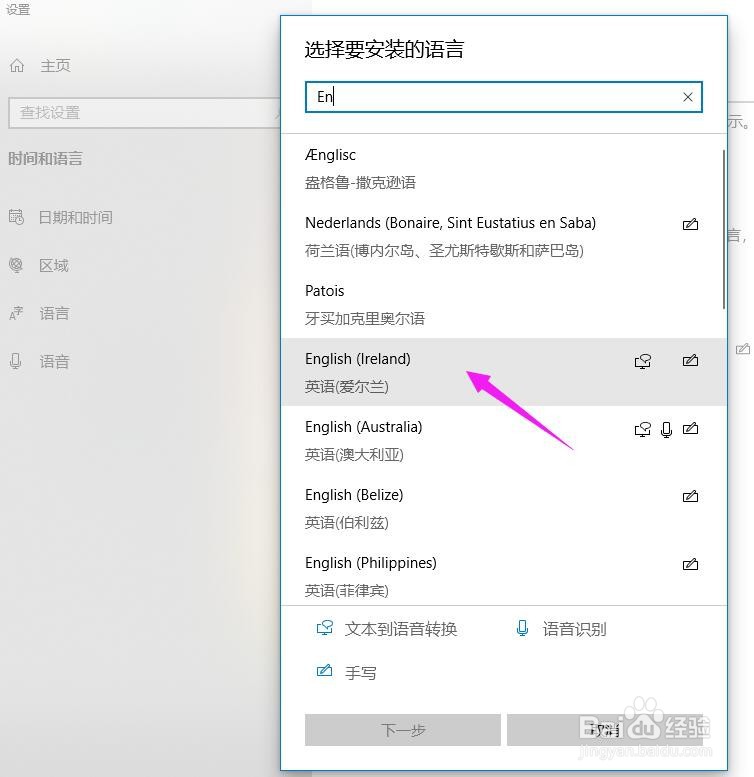Viewport: 754px width, 777px height.
Task: Click text-to-speech icon on English (Ireland)
Action: click(x=643, y=361)
